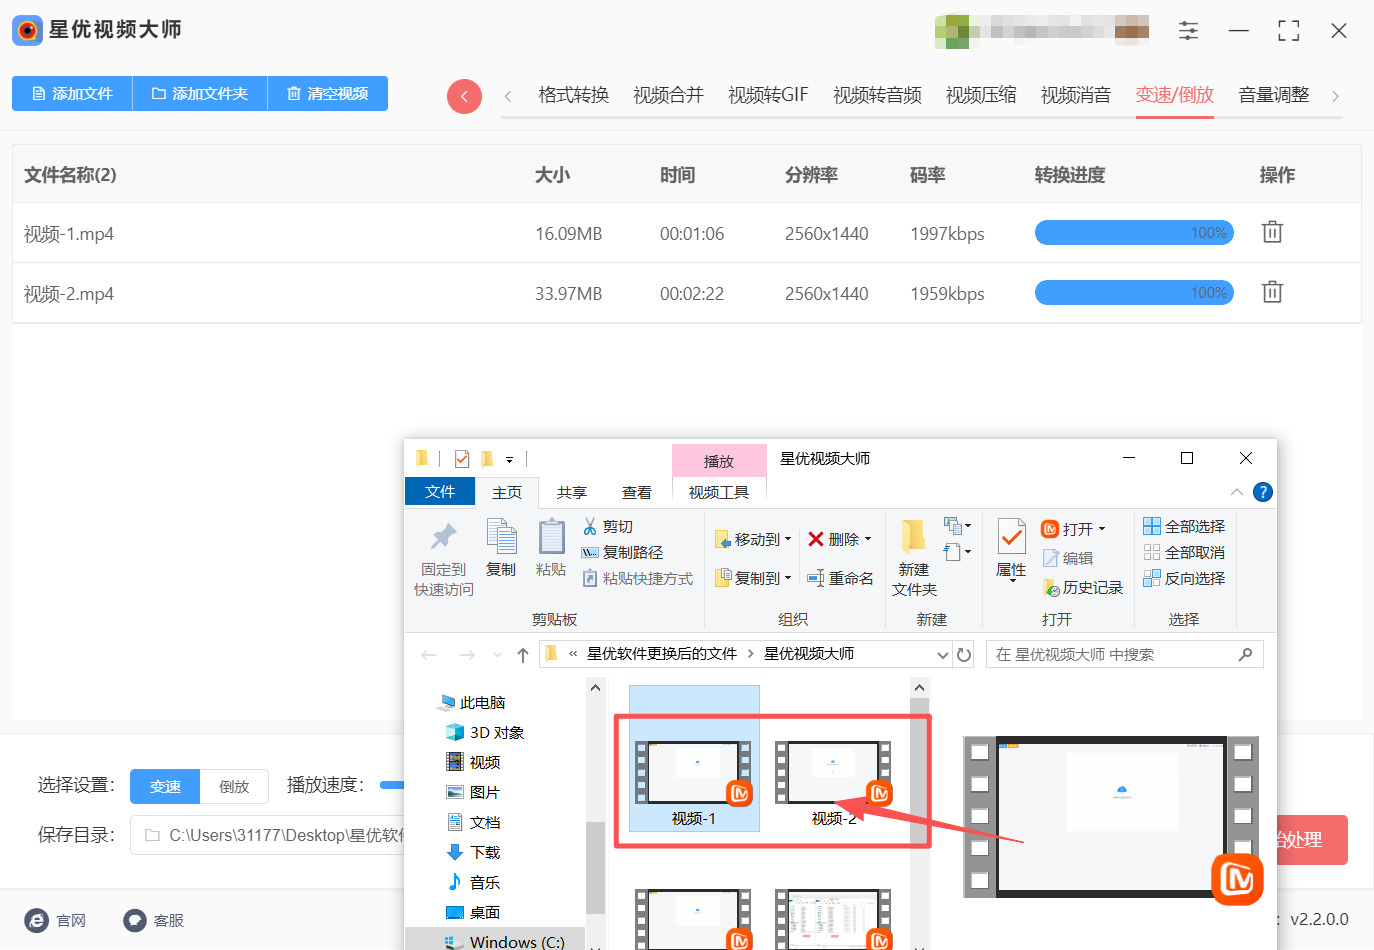Delete 视频-1.mp4 with its trash icon

[x=1272, y=232]
